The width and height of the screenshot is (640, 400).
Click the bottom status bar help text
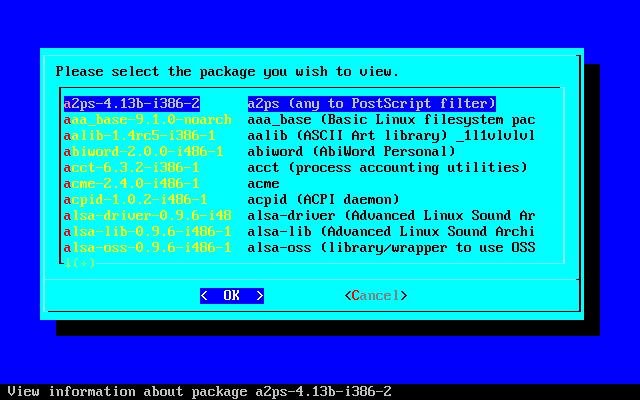(x=199, y=391)
